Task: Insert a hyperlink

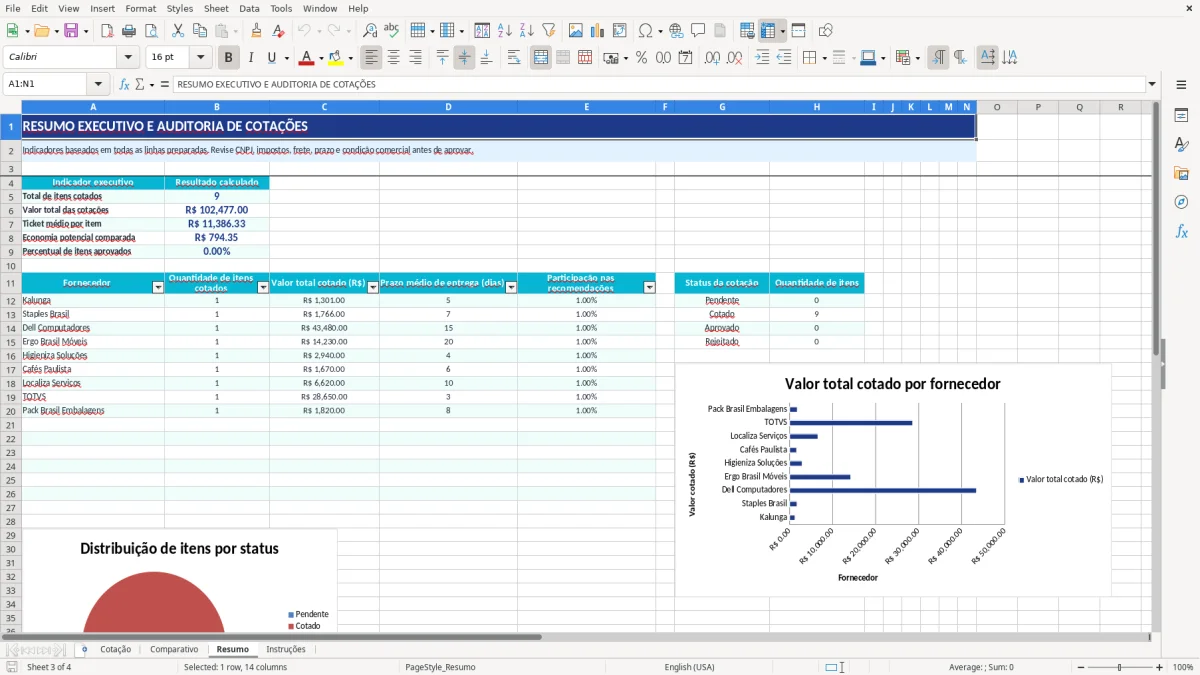Action: coord(676,31)
